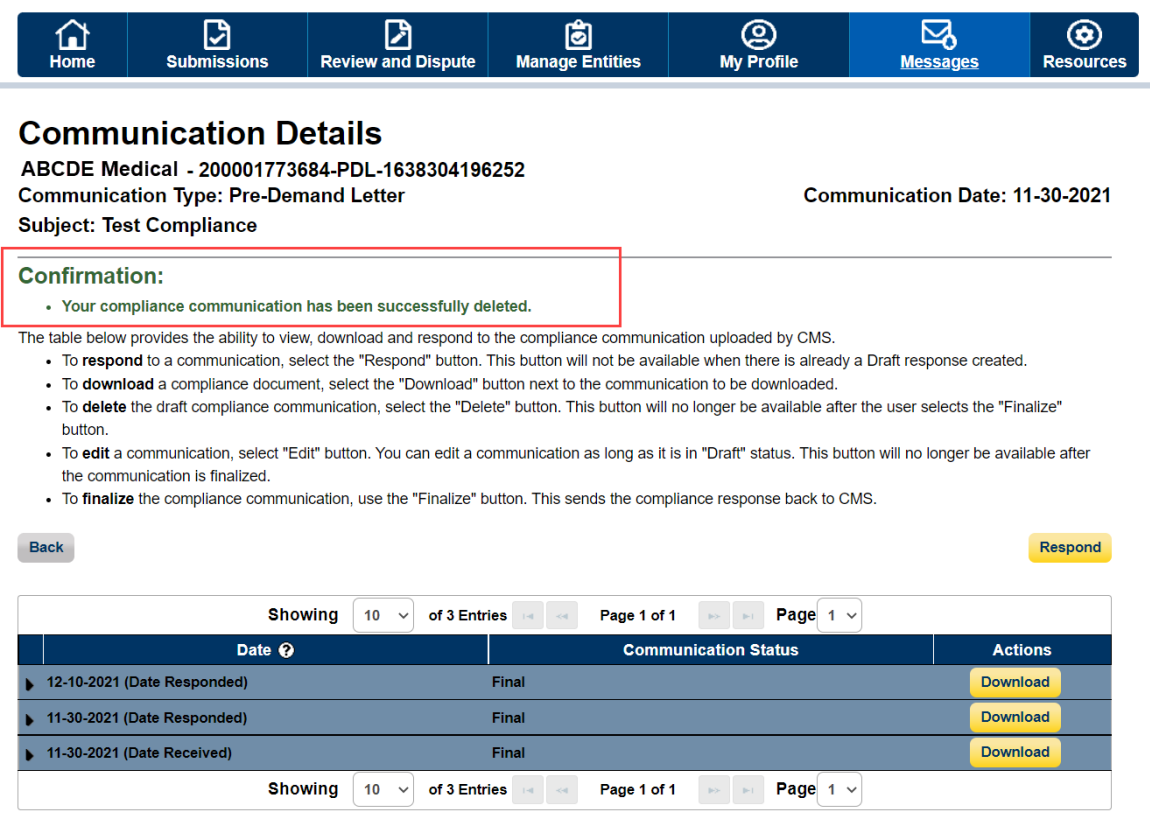Expand the 11-30-2021 Date Responded row
Viewport: 1150px width, 822px height.
click(x=30, y=719)
